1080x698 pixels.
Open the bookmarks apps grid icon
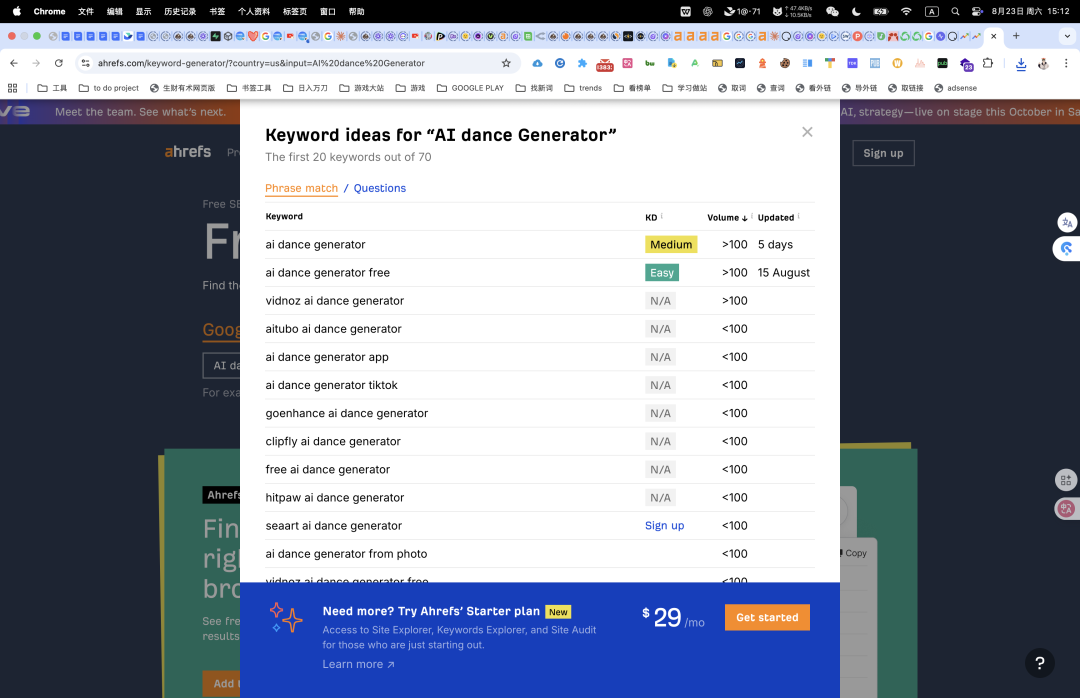[12, 88]
